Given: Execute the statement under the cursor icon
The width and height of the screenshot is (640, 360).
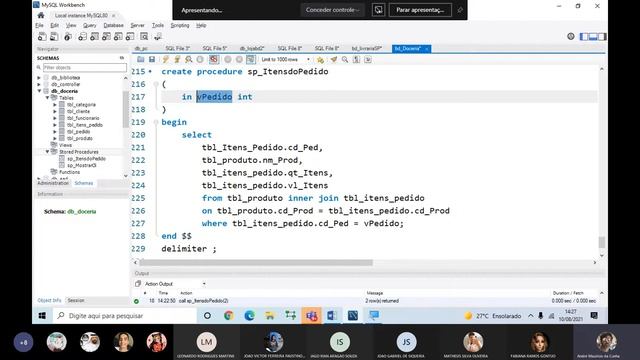Looking at the screenshot, I should coord(177,60).
